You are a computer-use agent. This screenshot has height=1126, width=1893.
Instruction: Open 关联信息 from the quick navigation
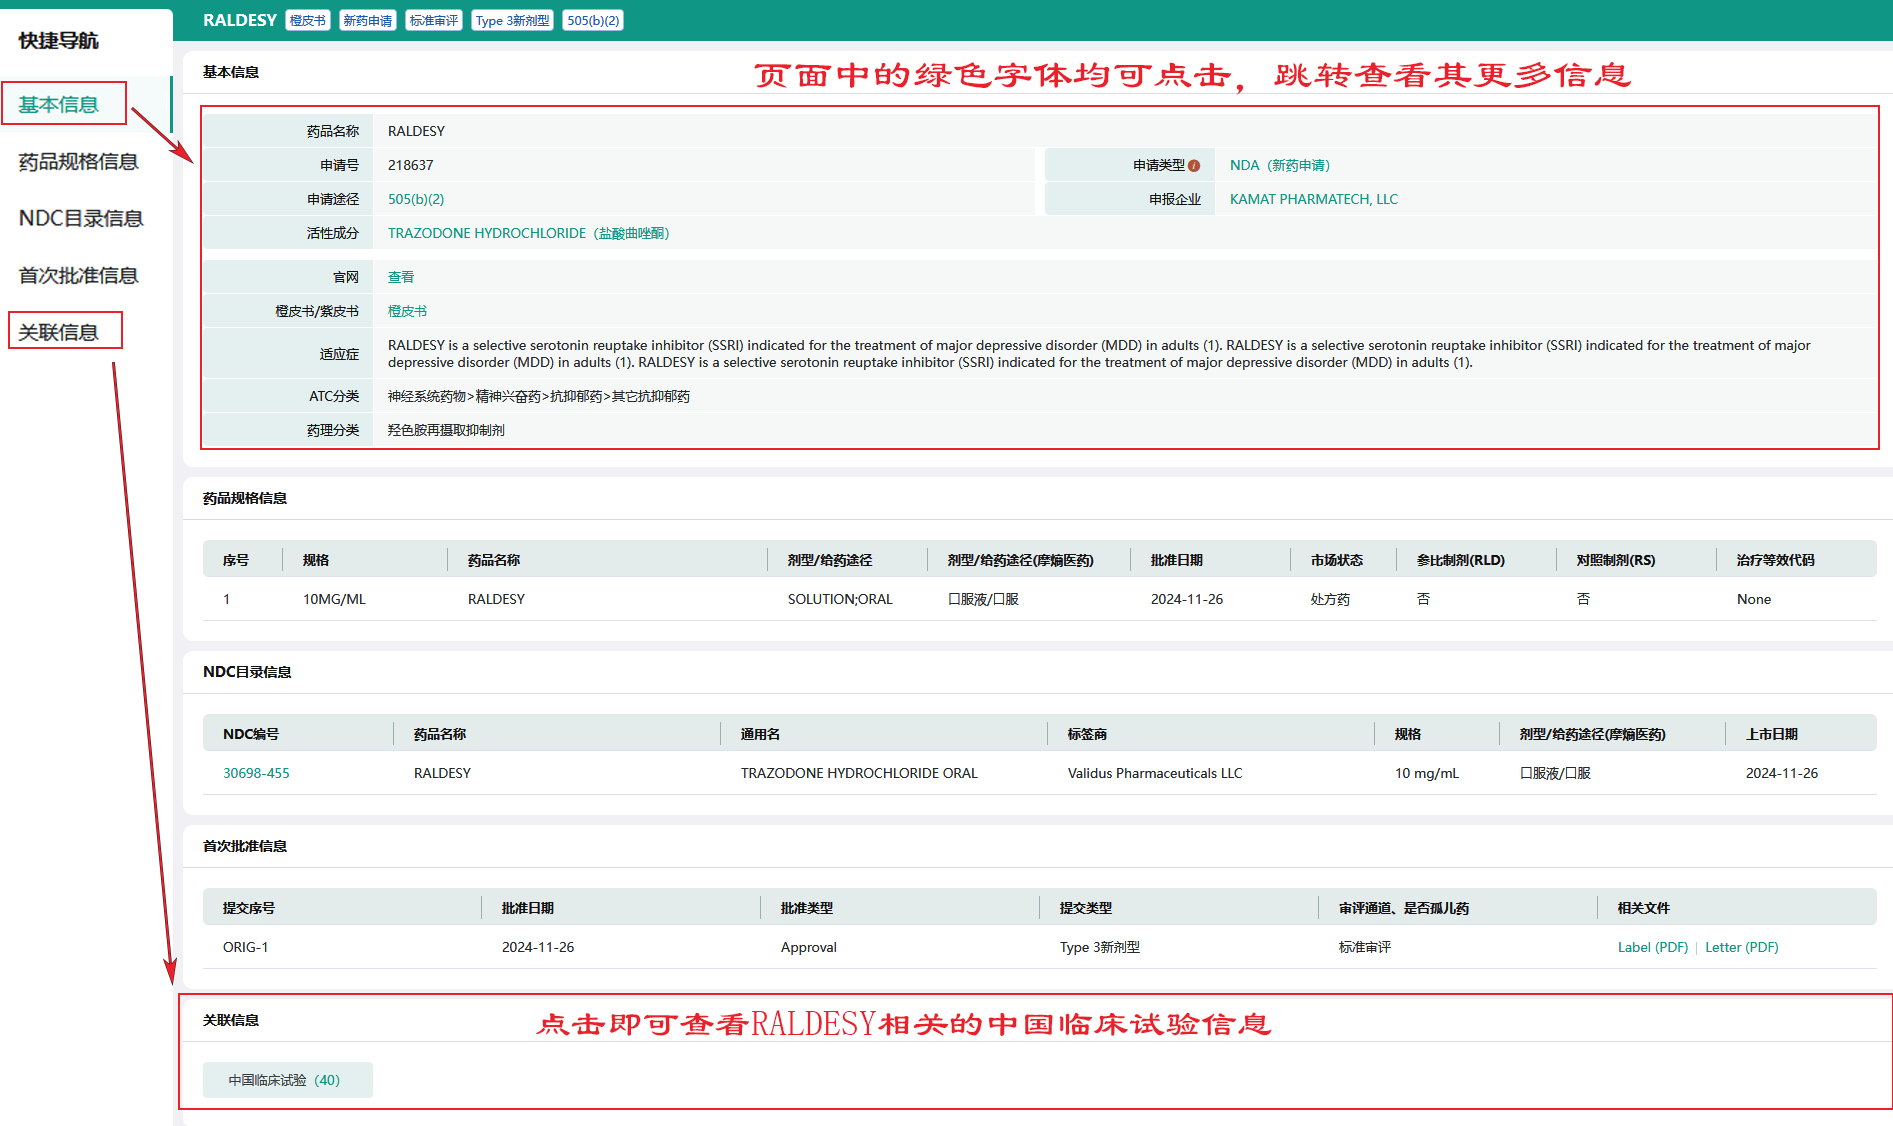tap(59, 333)
